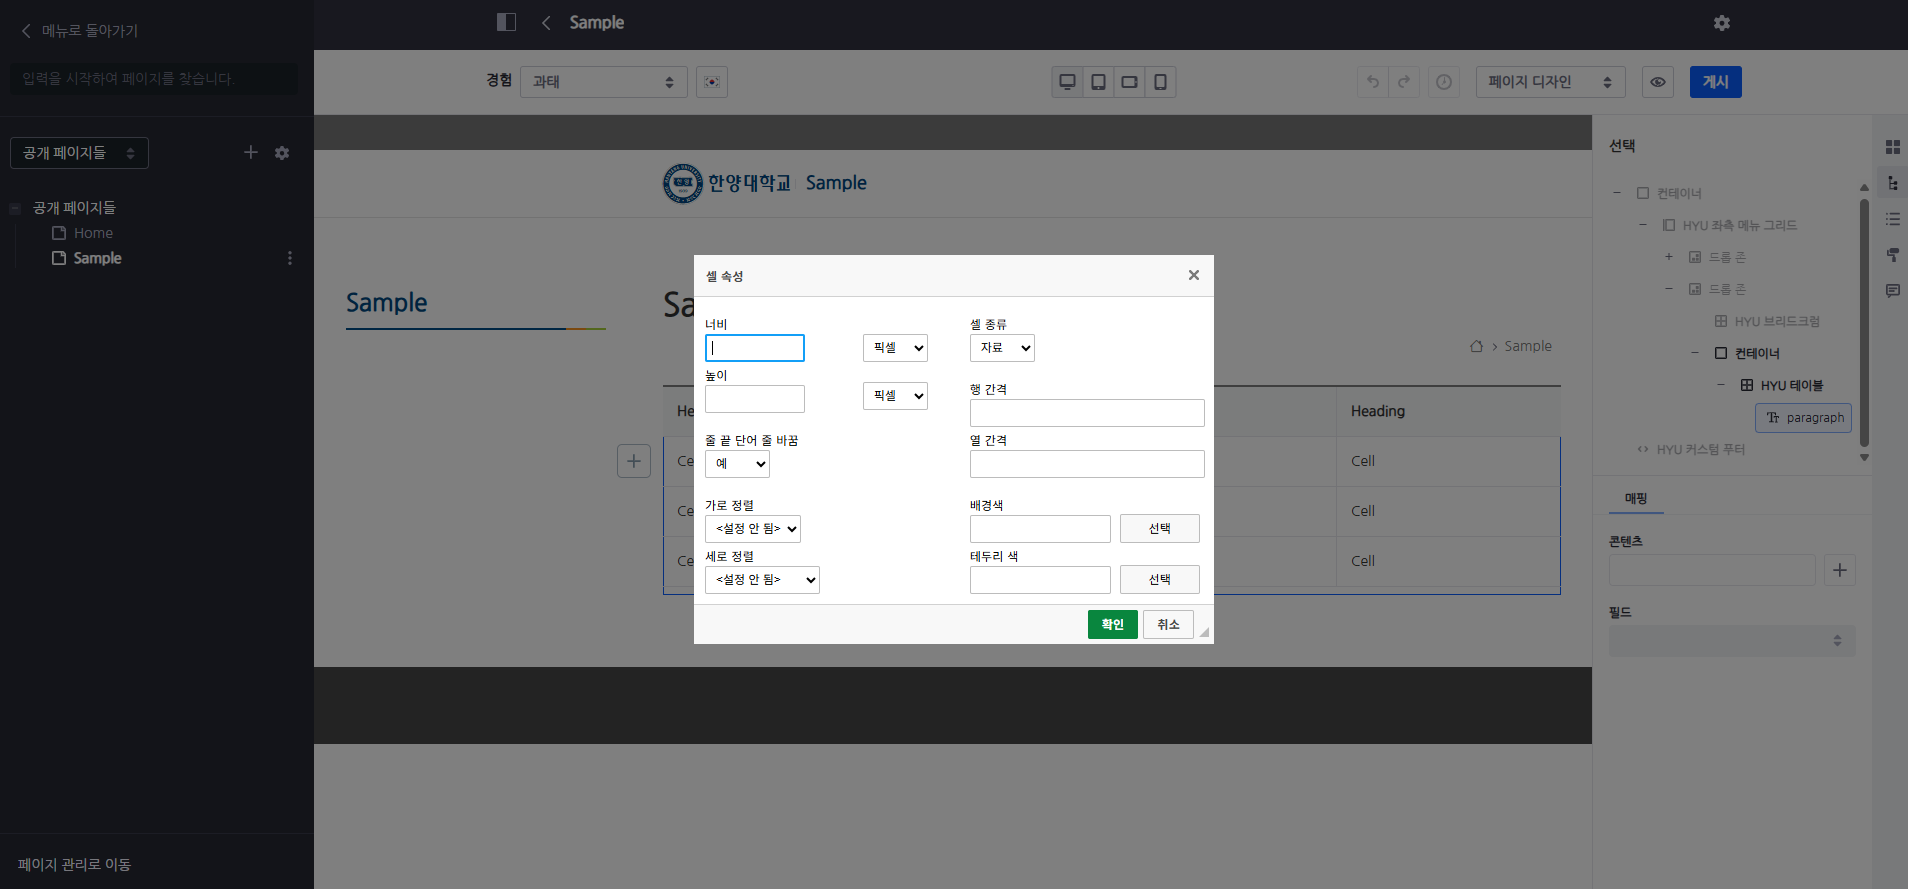Open the comments panel icon
Screen dimensions: 1908x889
(x=1892, y=291)
